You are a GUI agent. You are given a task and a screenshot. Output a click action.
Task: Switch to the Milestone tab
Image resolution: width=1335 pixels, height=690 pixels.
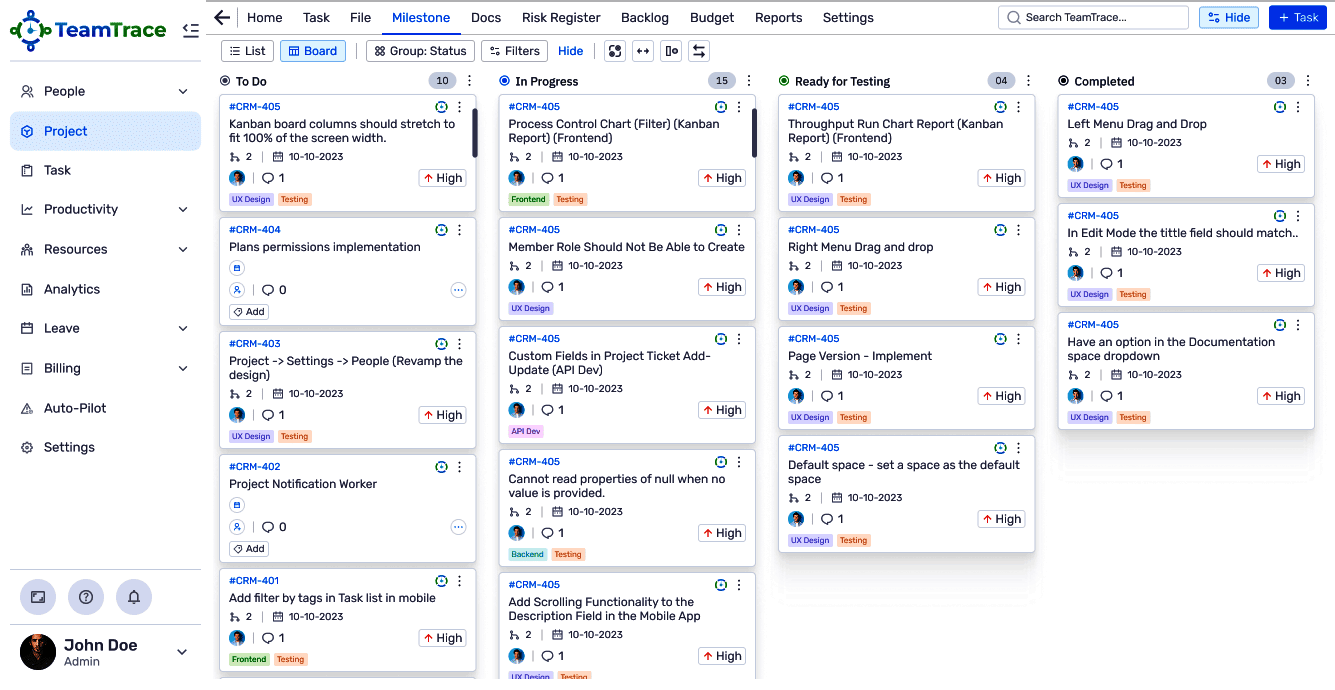tap(421, 17)
